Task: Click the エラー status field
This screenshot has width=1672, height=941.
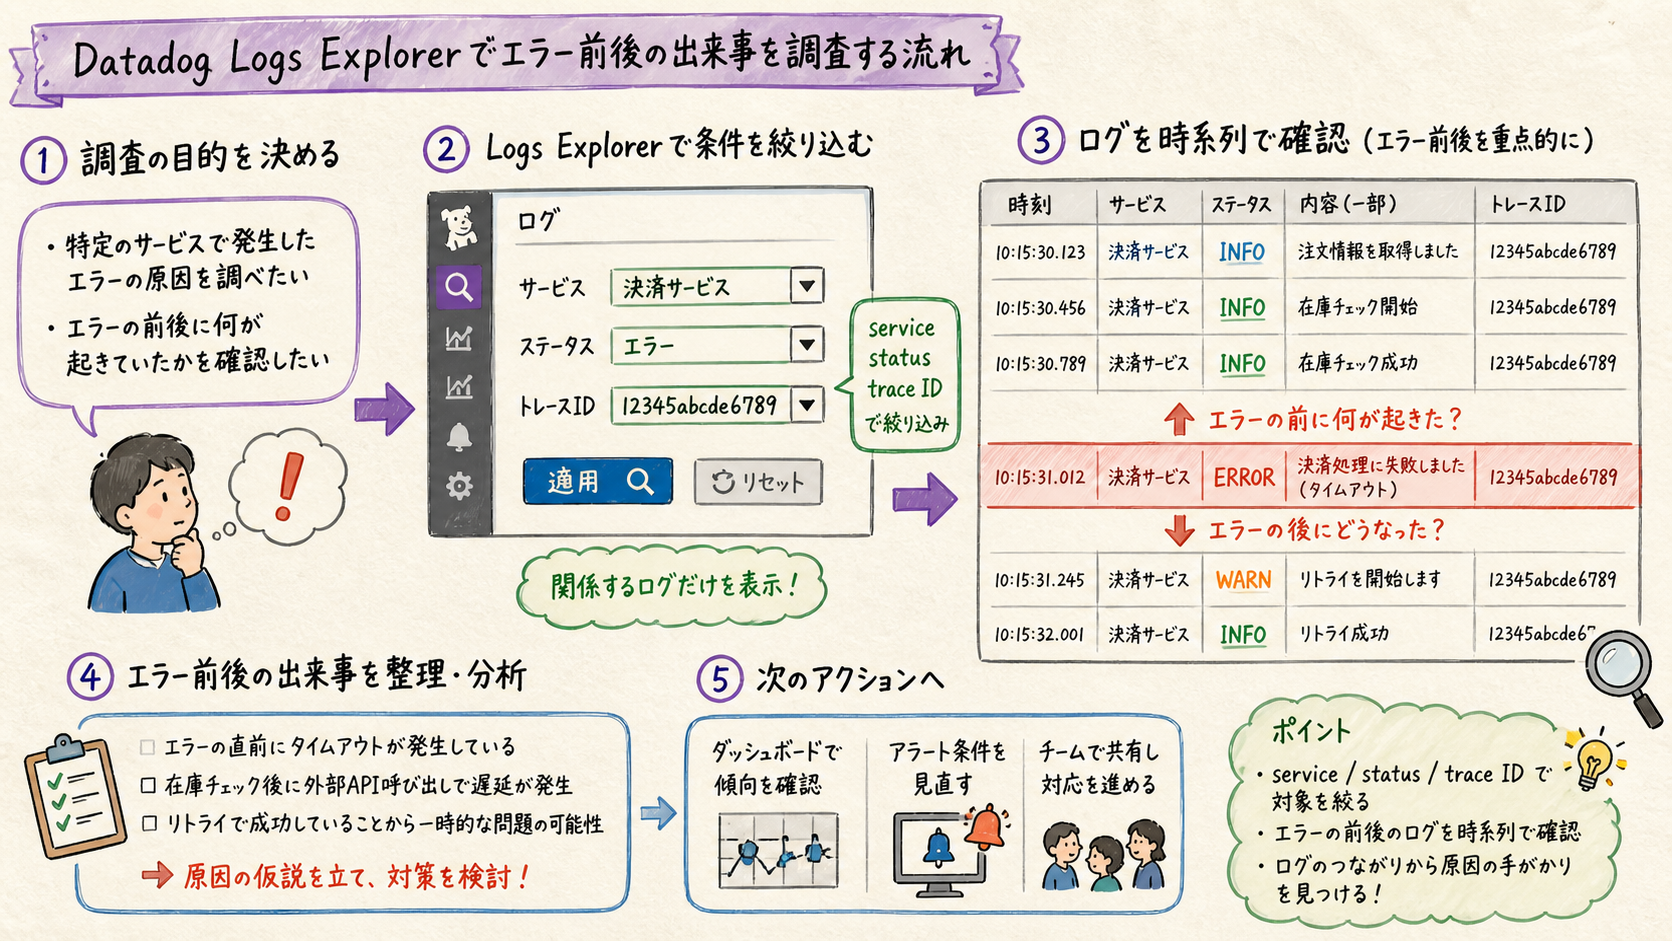Action: [717, 345]
